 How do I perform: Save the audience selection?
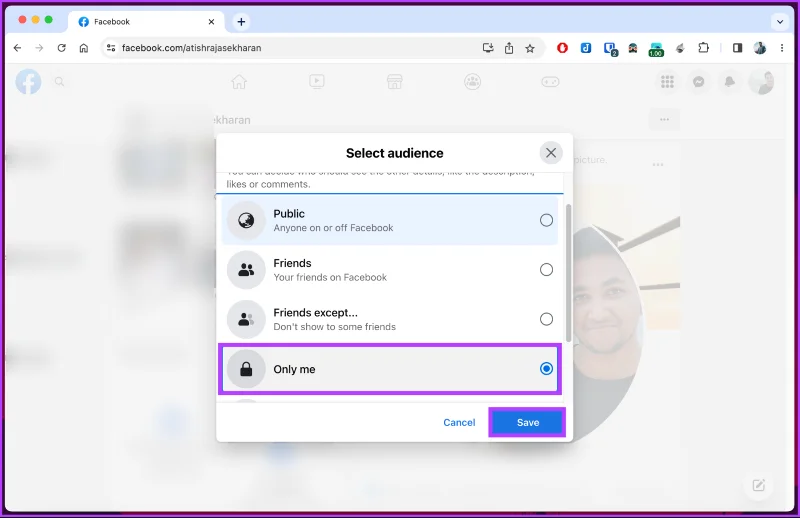[x=527, y=422]
